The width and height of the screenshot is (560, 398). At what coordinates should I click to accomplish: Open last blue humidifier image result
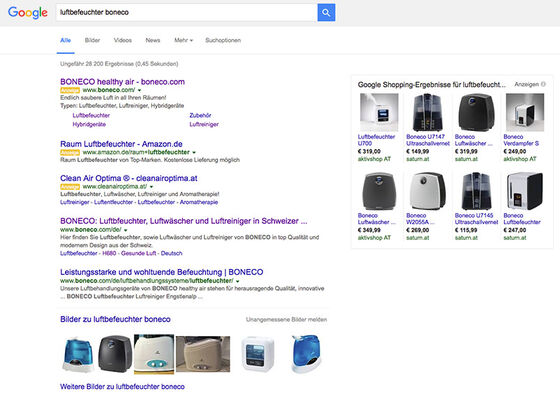coord(306,354)
